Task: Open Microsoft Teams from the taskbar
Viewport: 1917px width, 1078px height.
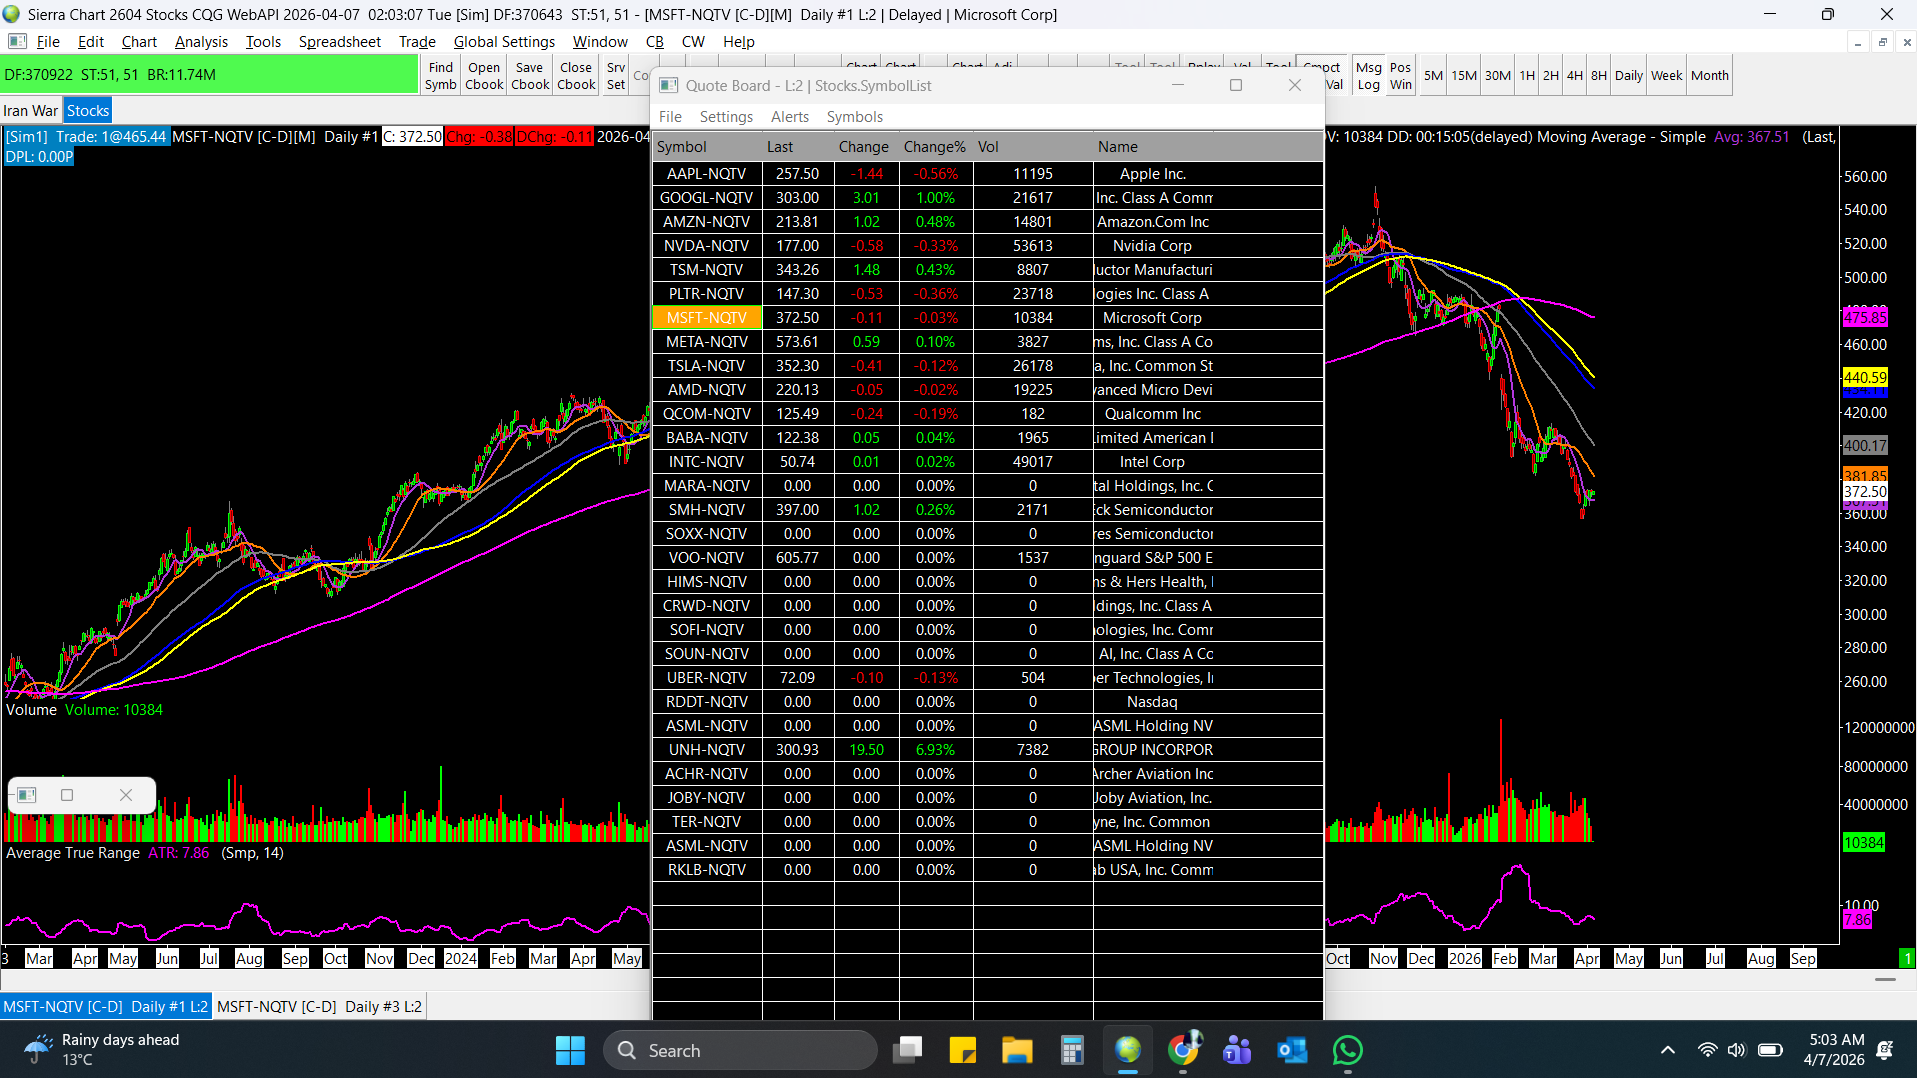Action: click(x=1238, y=1050)
